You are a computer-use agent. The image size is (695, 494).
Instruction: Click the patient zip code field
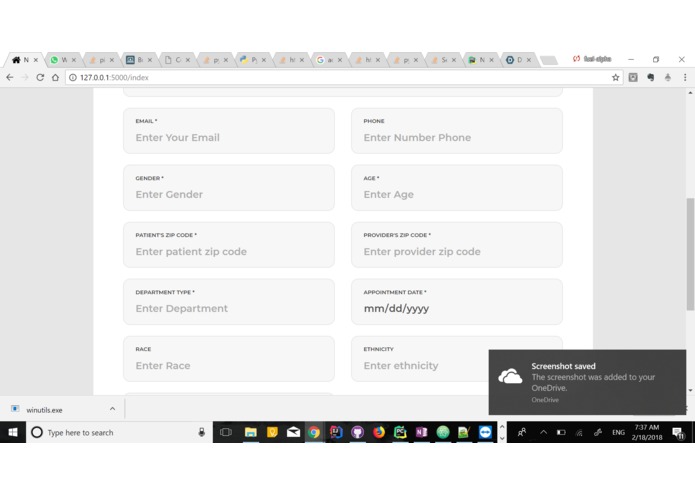pyautogui.click(x=229, y=245)
